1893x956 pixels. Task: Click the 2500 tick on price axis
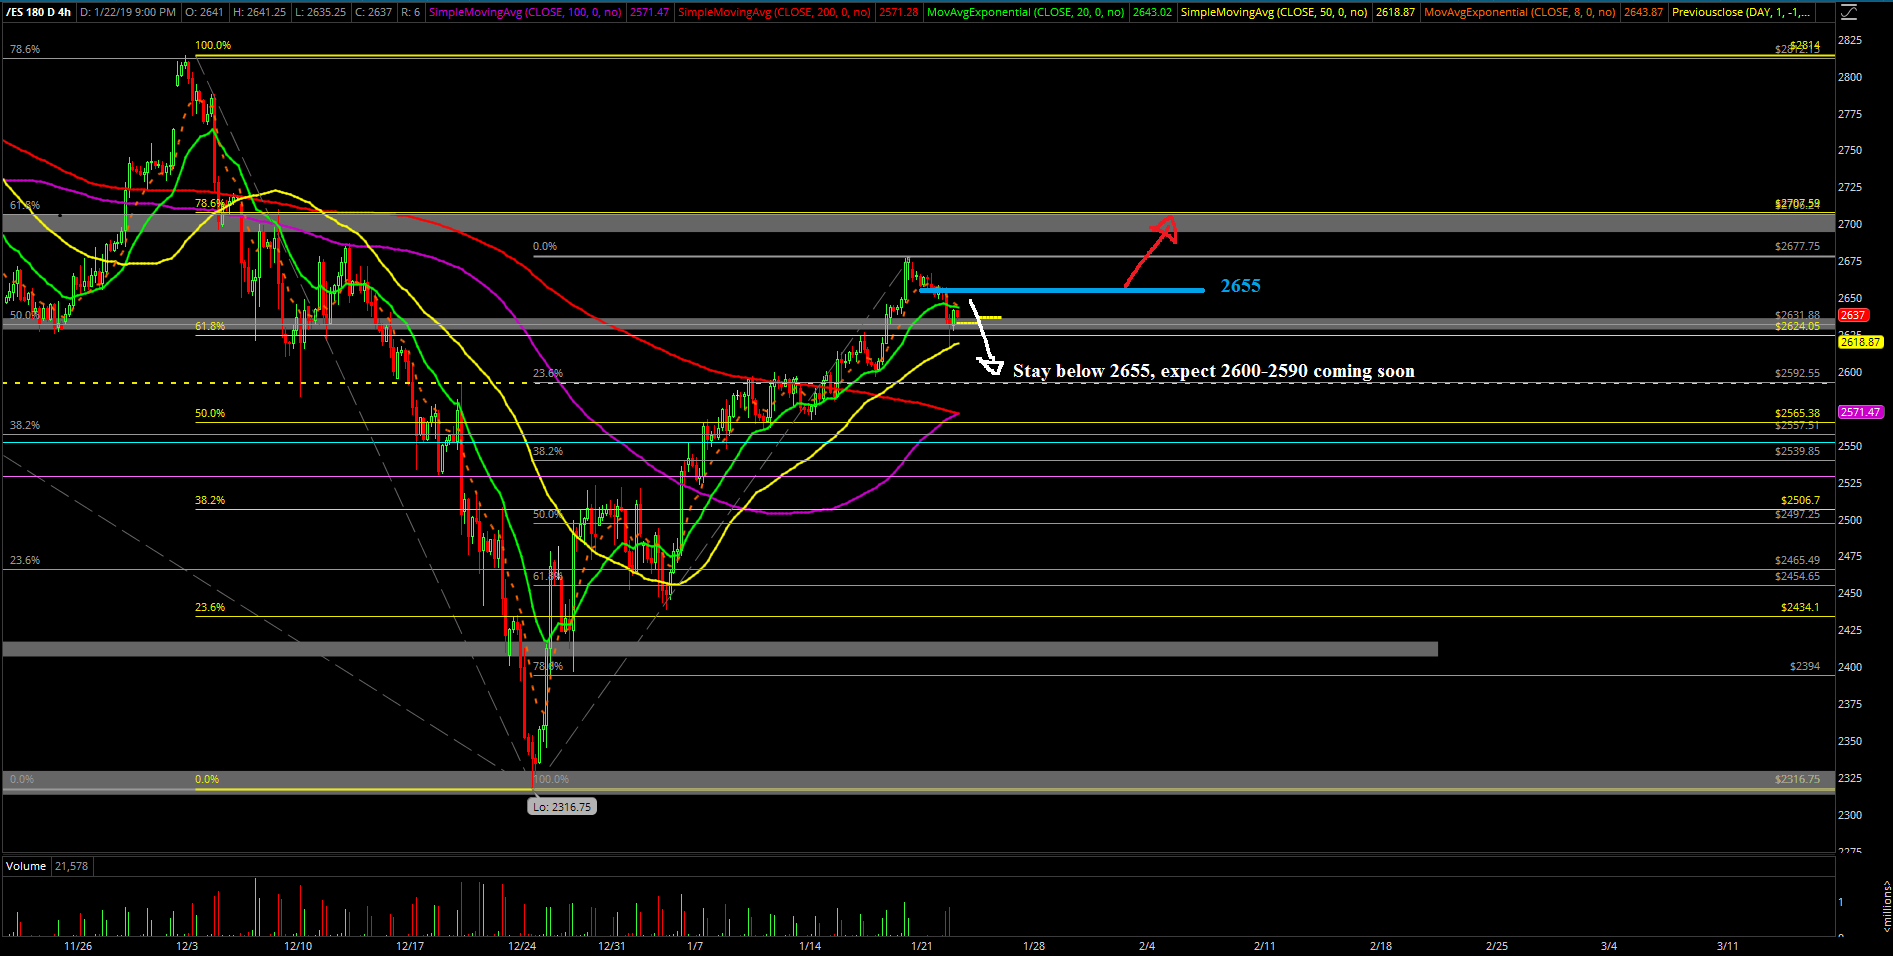pyautogui.click(x=1850, y=520)
